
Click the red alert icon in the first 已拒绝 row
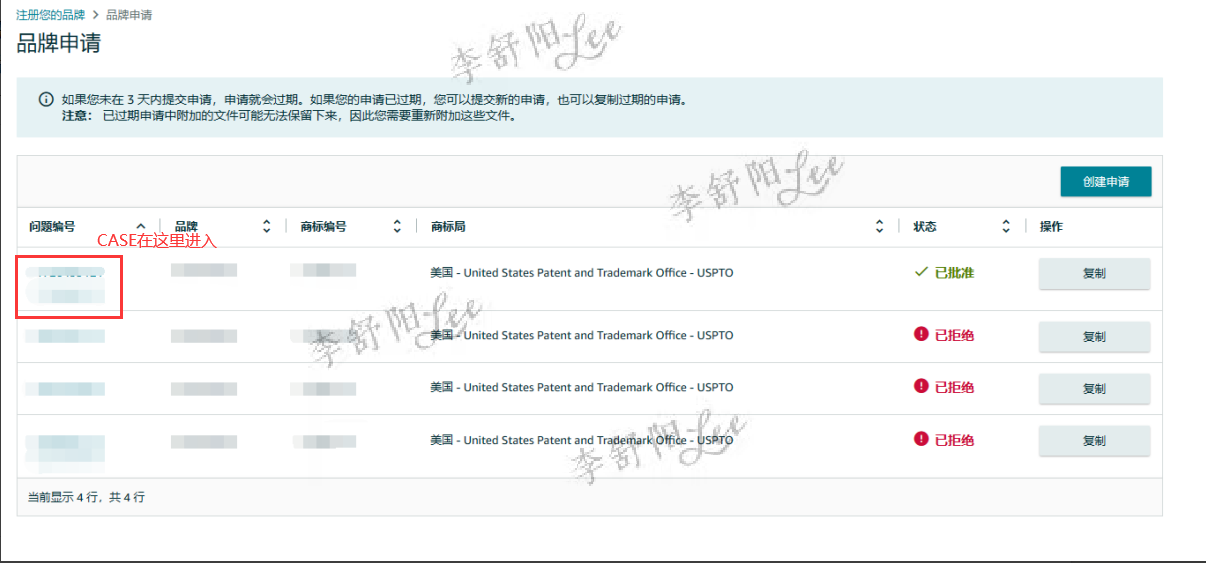[921, 334]
